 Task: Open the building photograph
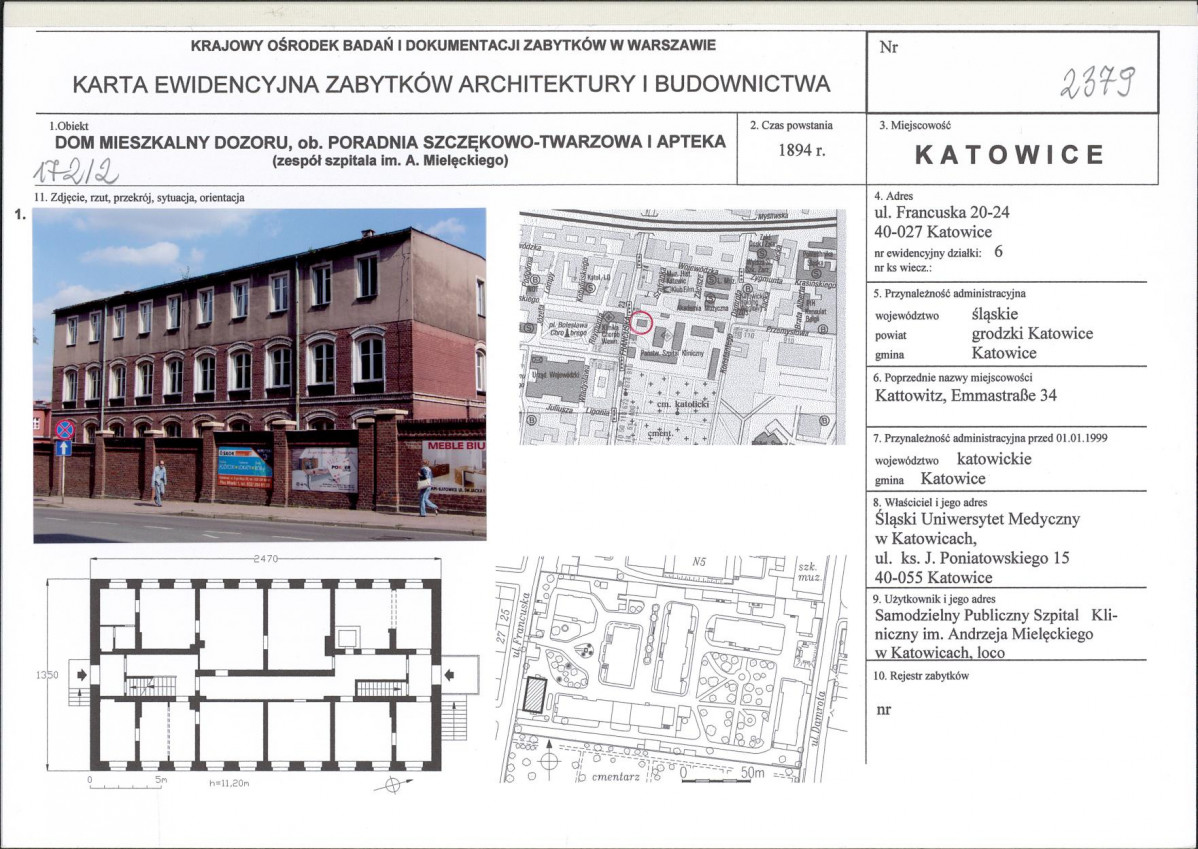click(259, 374)
